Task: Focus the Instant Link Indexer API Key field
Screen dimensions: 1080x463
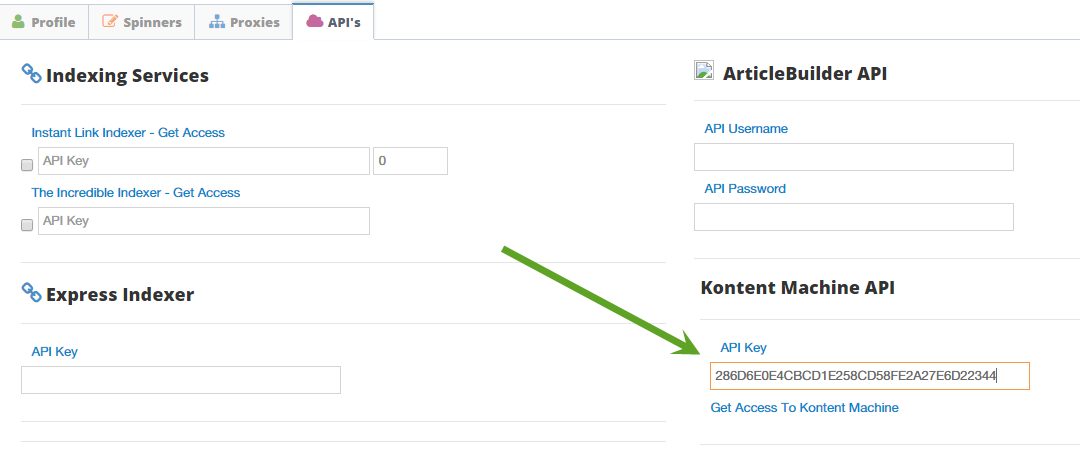Action: coord(204,161)
